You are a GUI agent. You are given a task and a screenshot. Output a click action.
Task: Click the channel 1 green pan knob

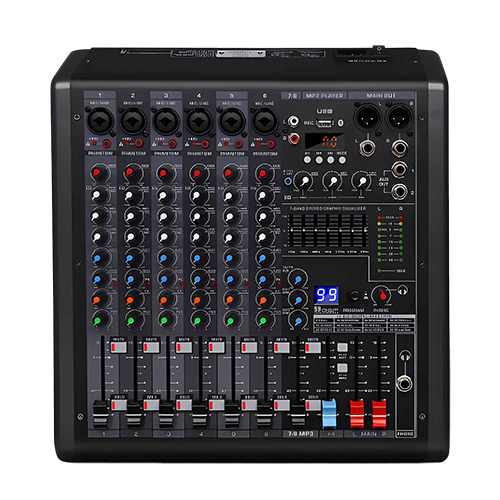(x=99, y=320)
